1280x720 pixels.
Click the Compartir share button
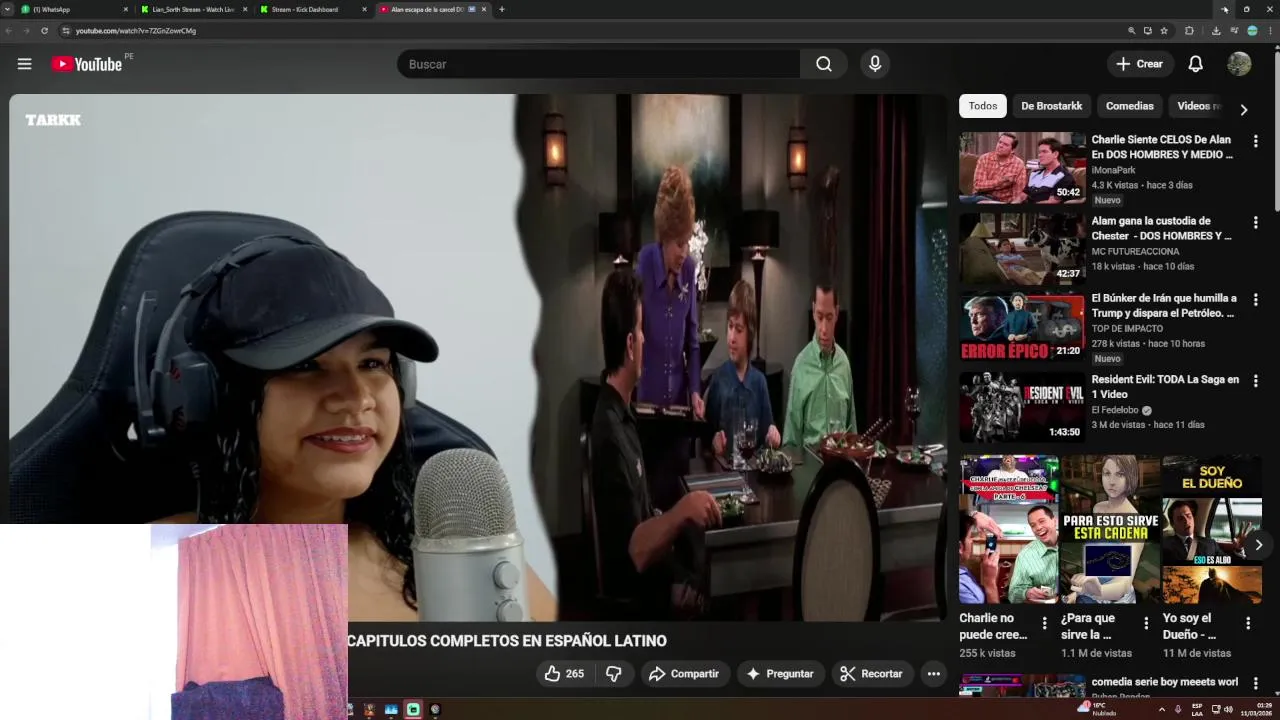click(685, 674)
